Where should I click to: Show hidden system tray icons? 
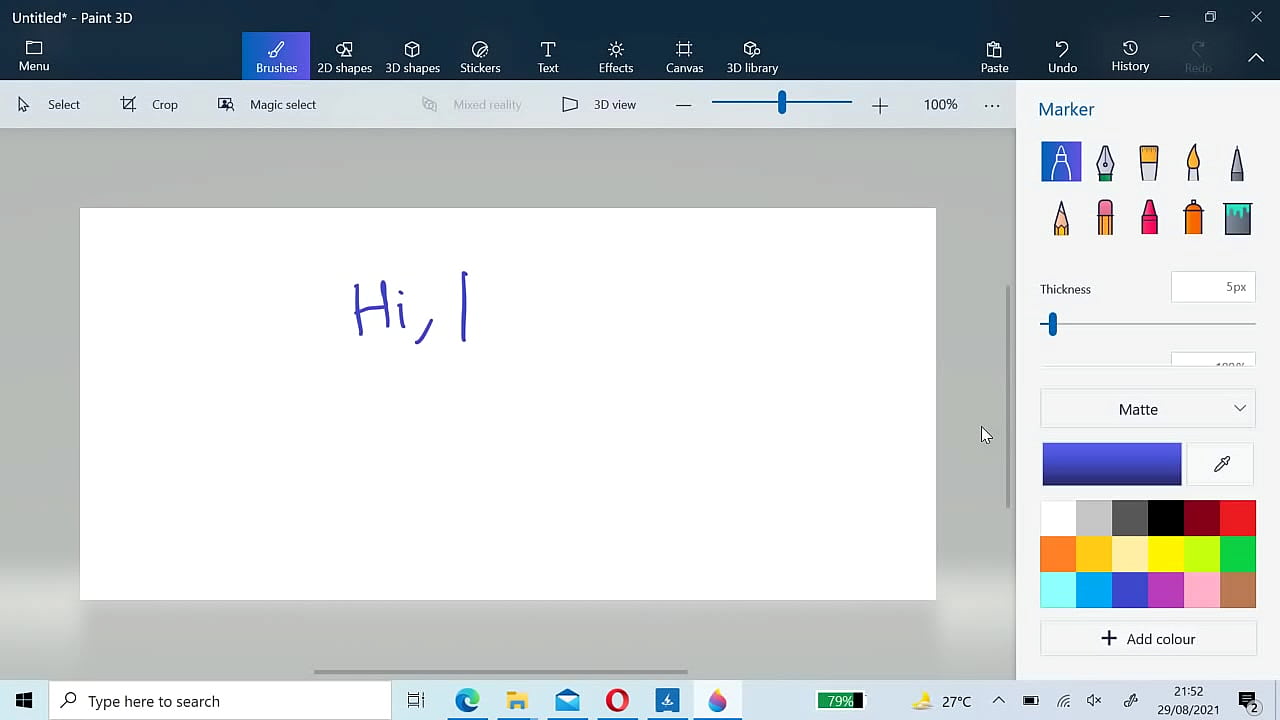tap(998, 701)
